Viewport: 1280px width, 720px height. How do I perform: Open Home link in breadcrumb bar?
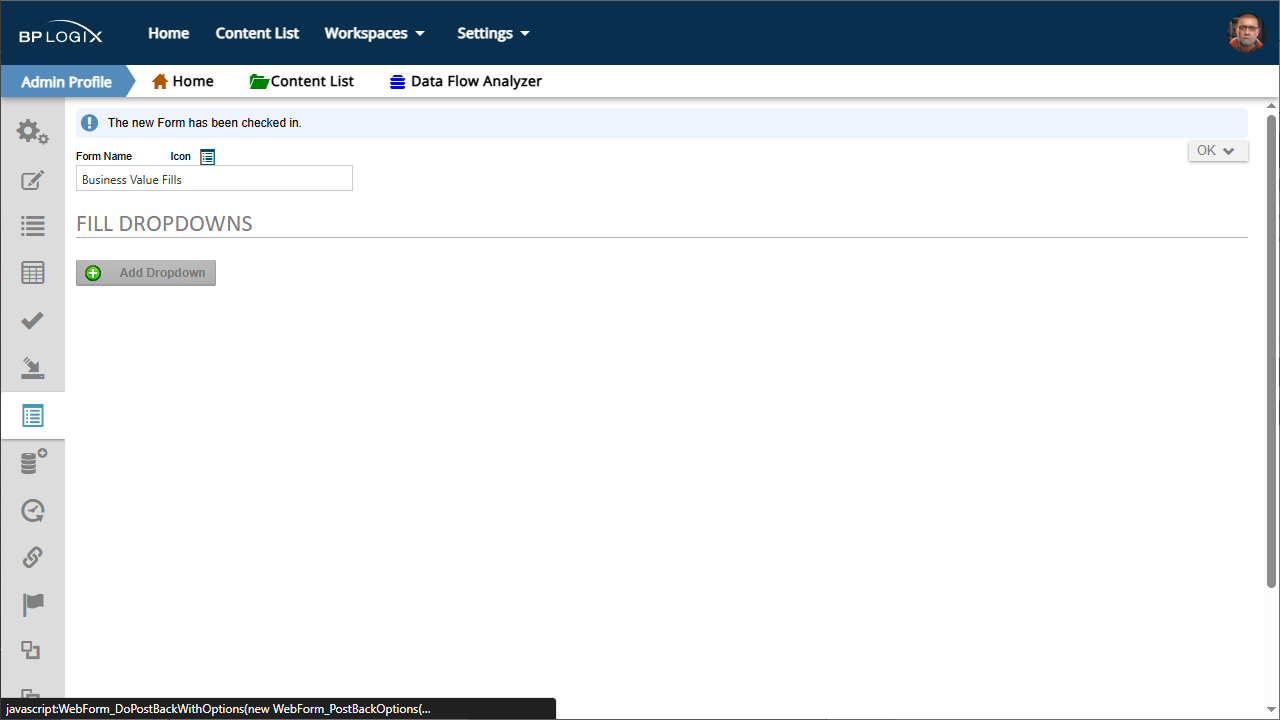(182, 81)
